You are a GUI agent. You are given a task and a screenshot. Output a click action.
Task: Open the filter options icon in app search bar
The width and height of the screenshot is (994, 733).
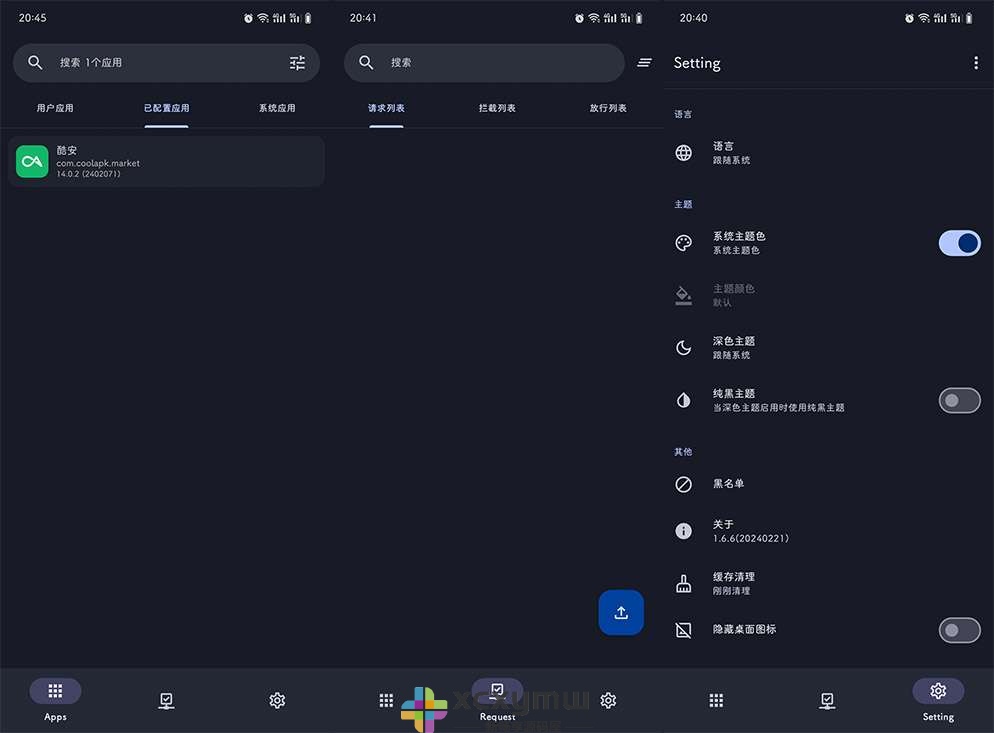pyautogui.click(x=297, y=62)
